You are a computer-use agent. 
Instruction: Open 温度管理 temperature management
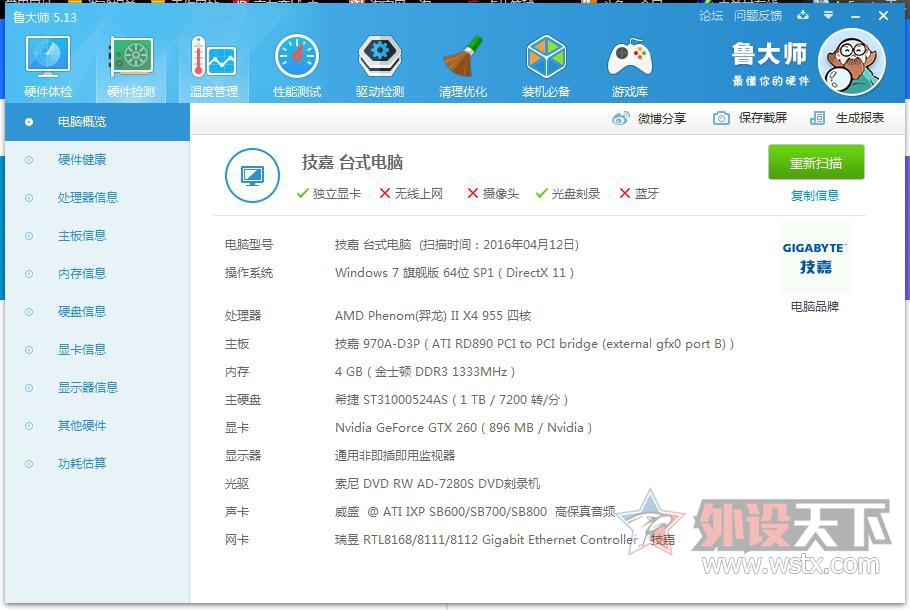click(214, 66)
